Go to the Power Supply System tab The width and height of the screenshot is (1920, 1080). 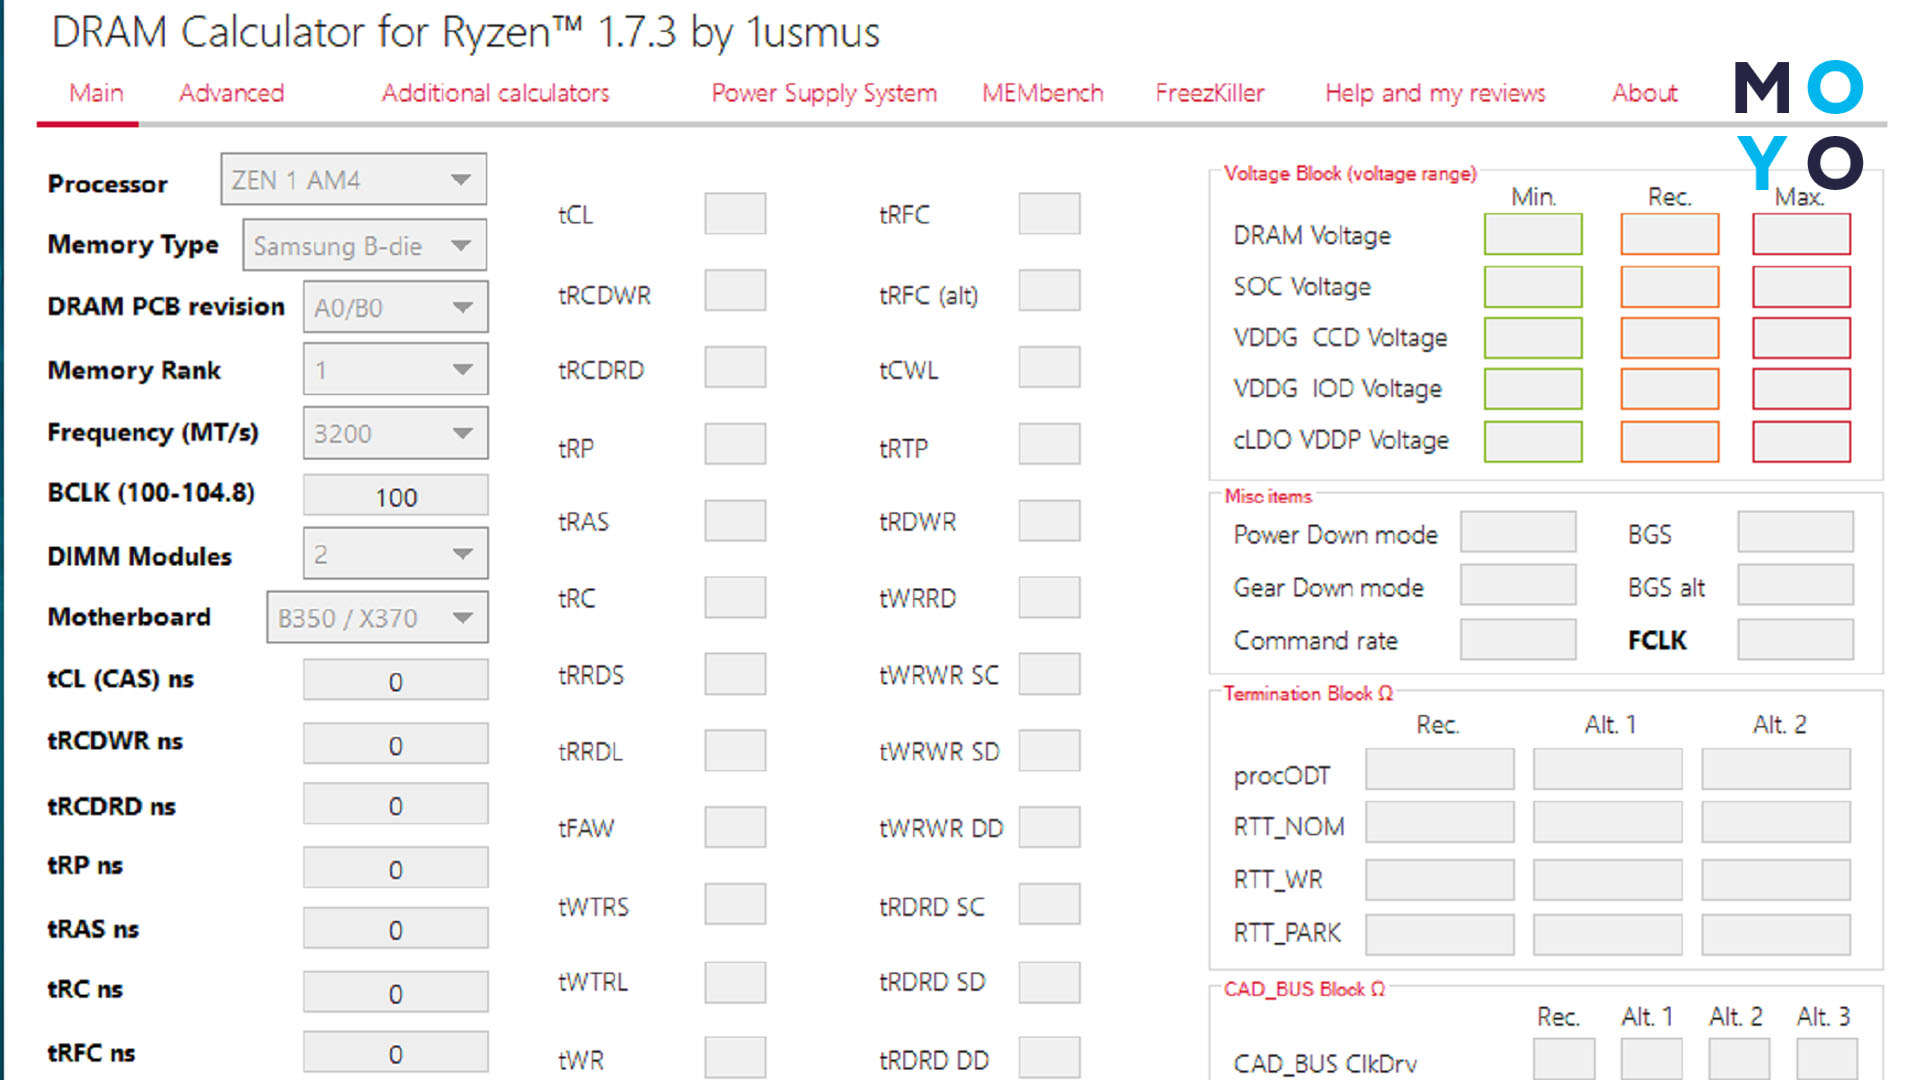click(824, 93)
